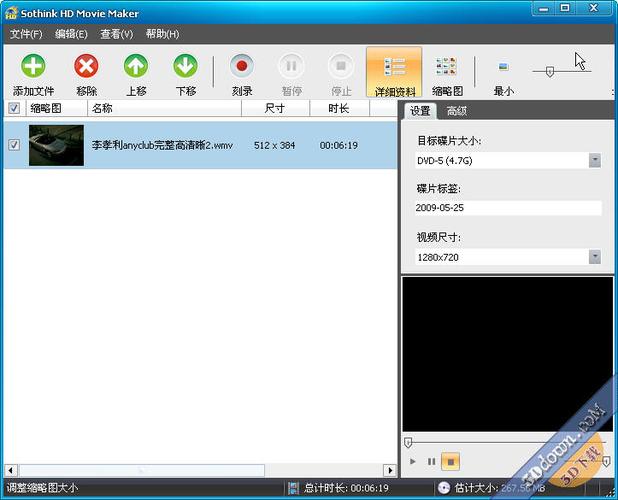The width and height of the screenshot is (618, 500).
Task: Click the disc icon beside estimated size
Action: (x=444, y=488)
